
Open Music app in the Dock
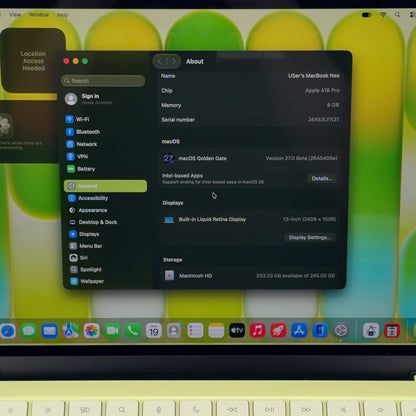tap(258, 330)
